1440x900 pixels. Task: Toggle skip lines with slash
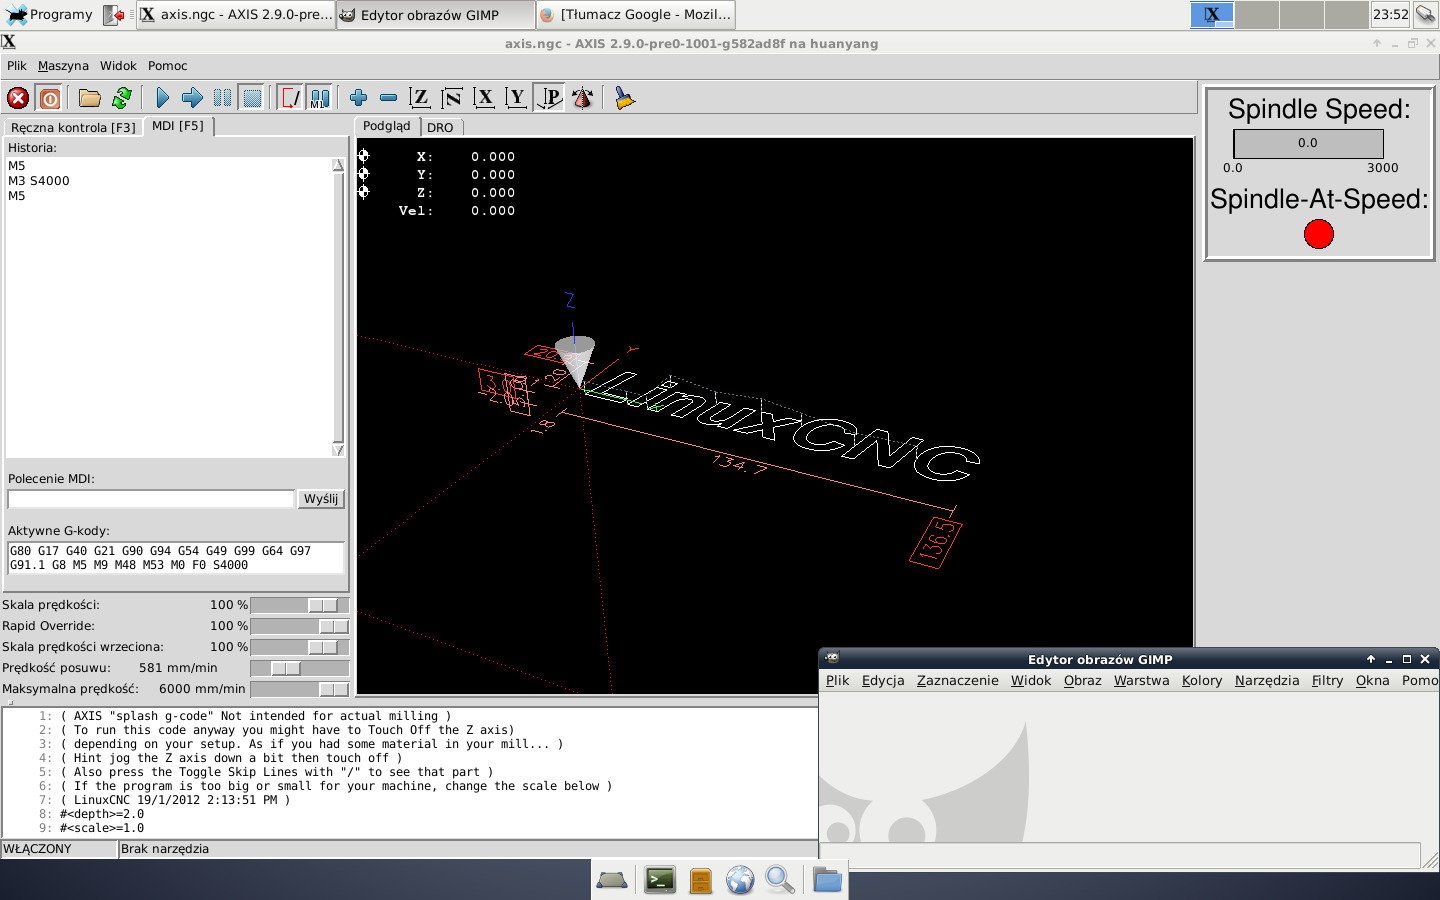(290, 98)
